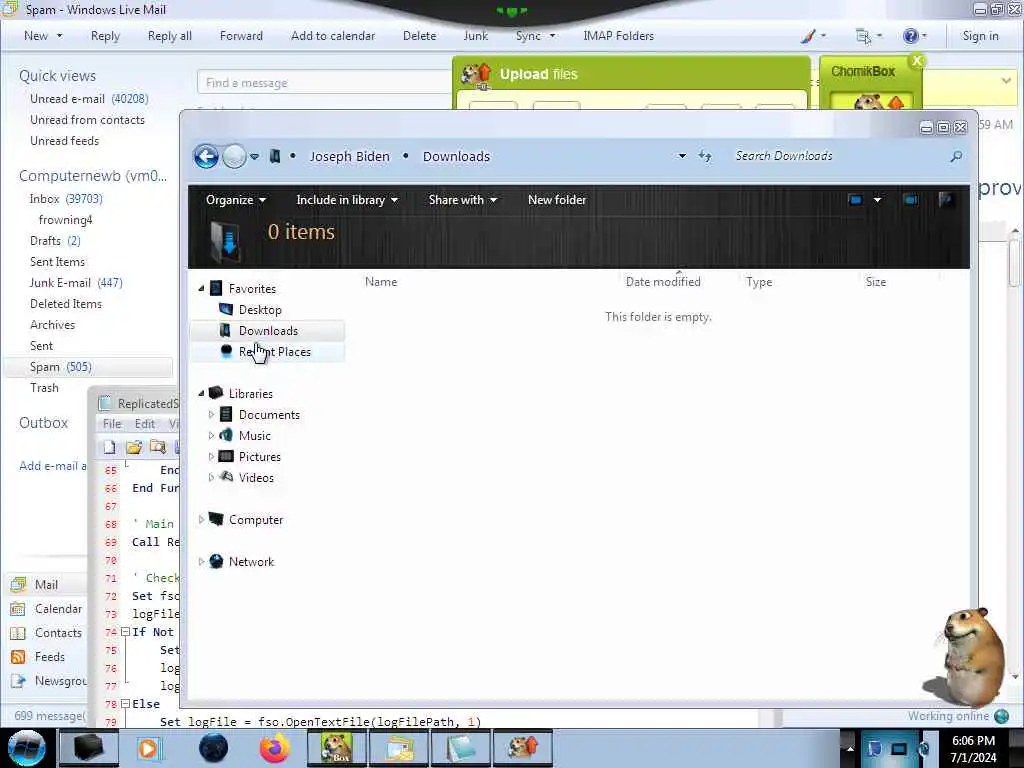Screen dimensions: 1024x768
Task: Click Forward in Live Mail toolbar
Action: click(241, 36)
